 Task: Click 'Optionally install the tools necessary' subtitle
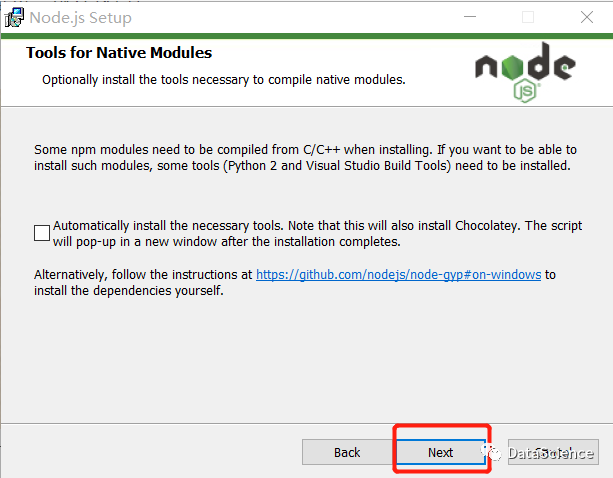[x=224, y=80]
